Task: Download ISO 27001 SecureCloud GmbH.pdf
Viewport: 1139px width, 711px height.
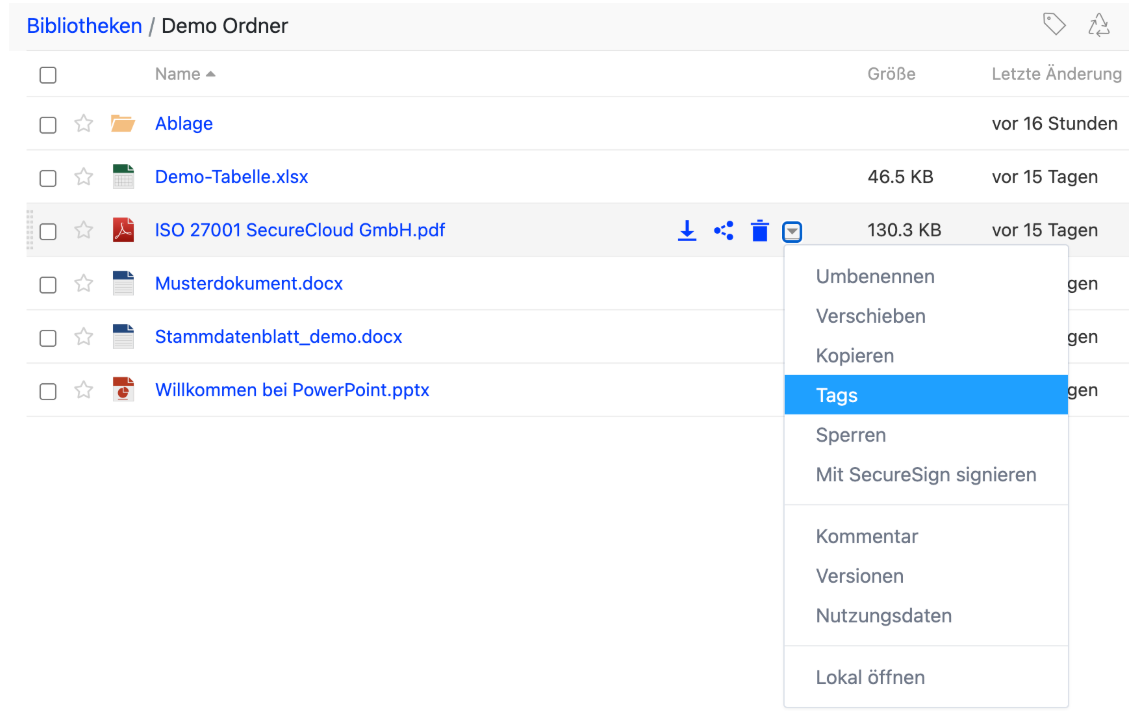Action: tap(686, 231)
